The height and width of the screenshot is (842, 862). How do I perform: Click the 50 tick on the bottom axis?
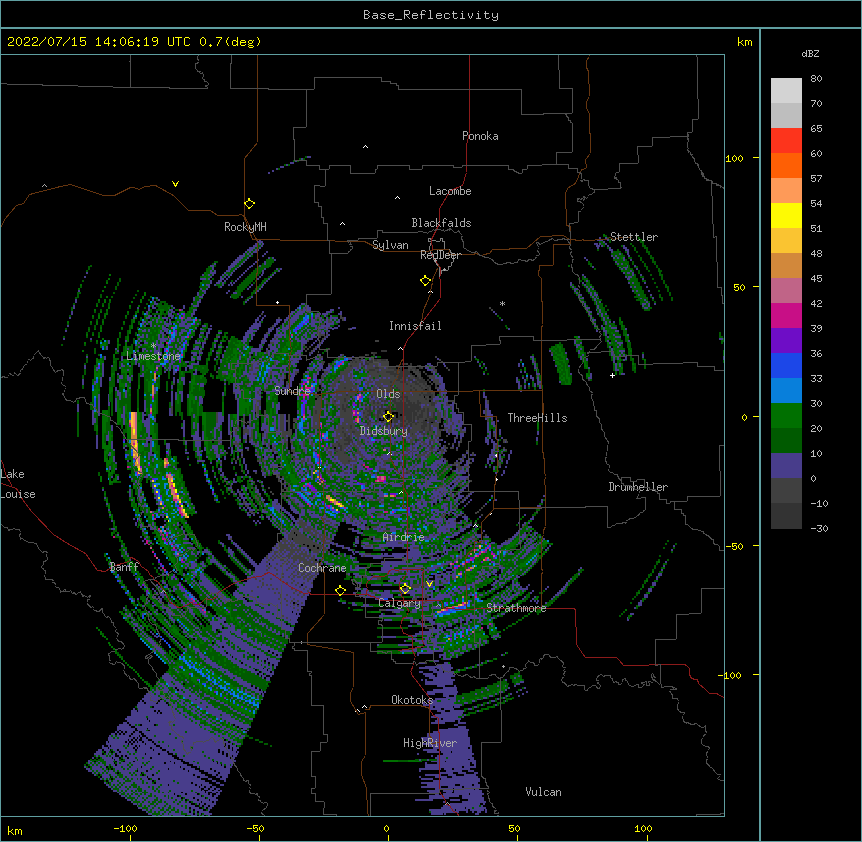(514, 828)
